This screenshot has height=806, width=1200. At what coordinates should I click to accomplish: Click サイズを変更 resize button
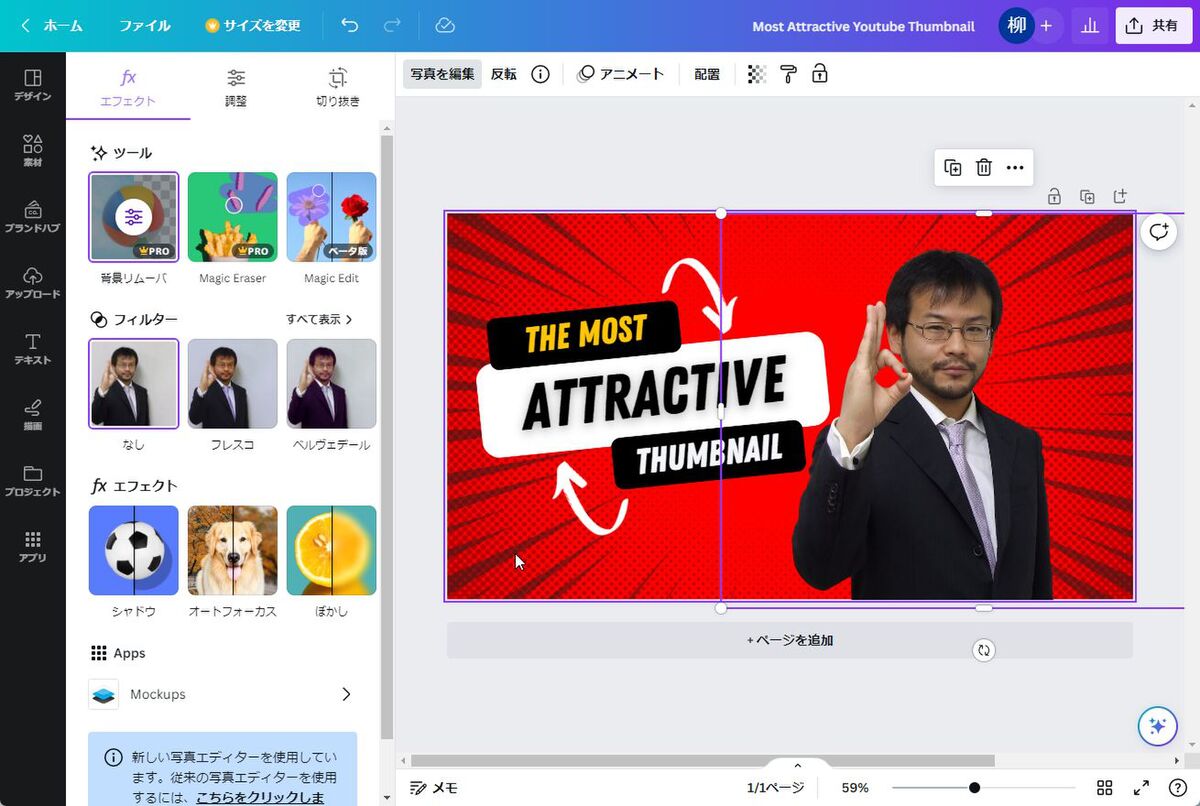(x=253, y=26)
